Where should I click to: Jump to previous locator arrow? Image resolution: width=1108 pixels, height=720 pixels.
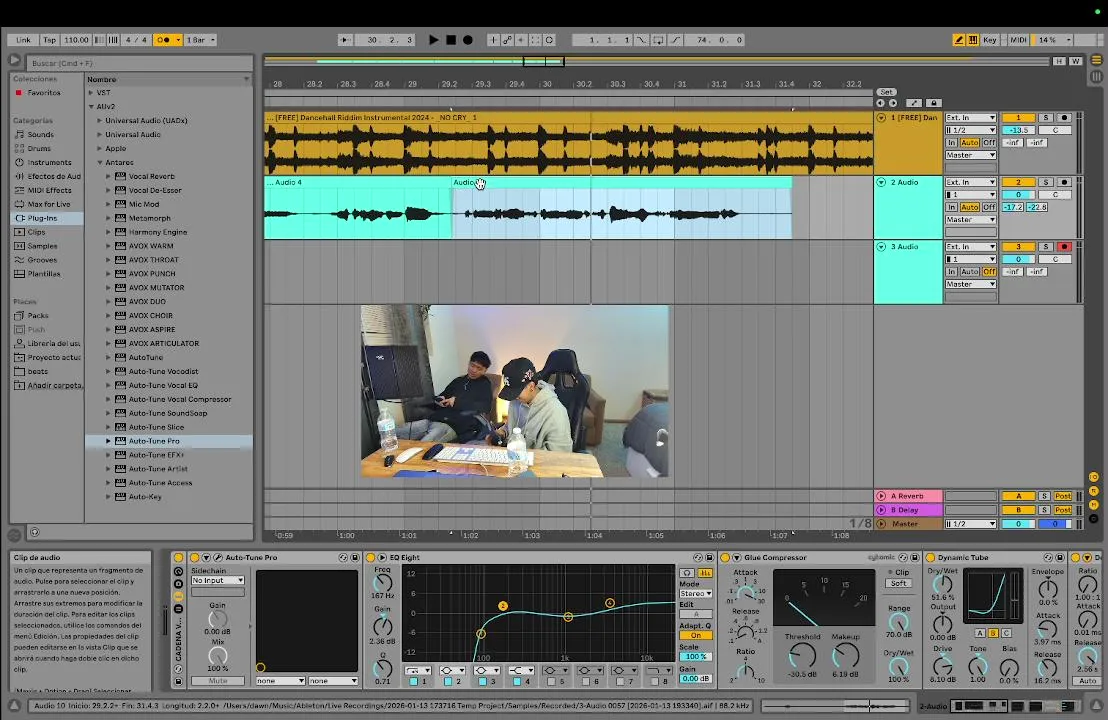880,103
